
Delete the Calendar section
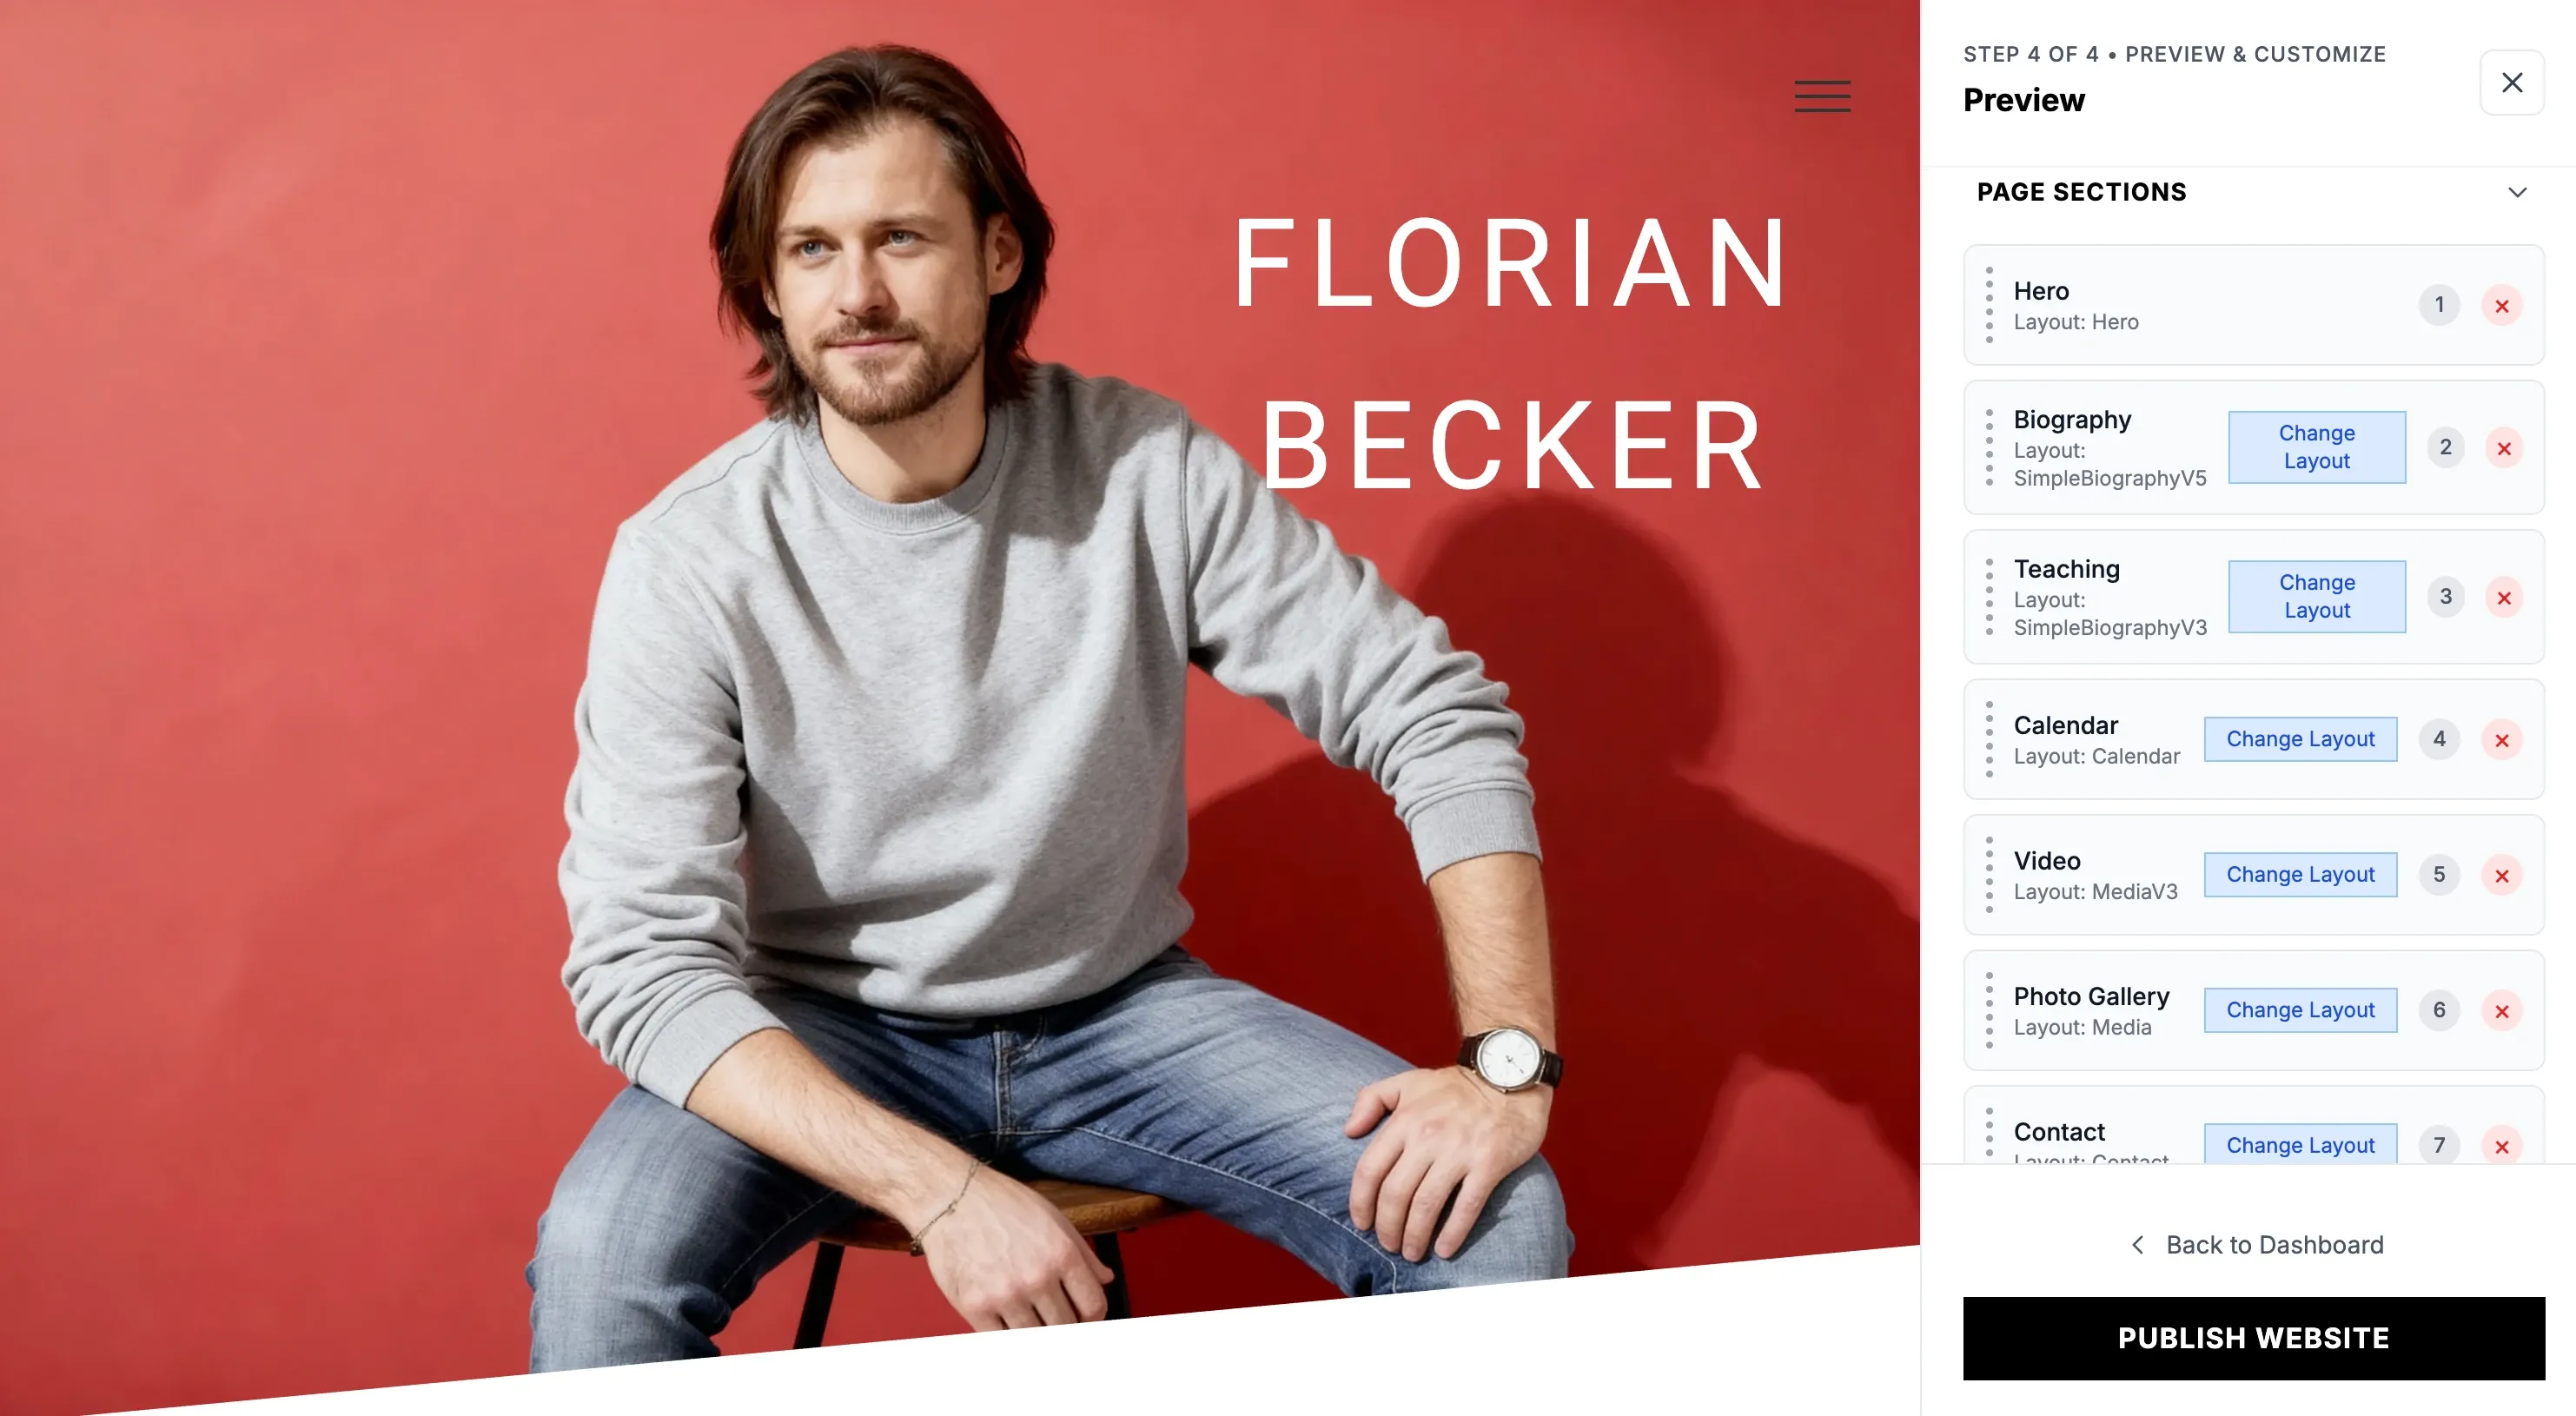click(x=2503, y=740)
